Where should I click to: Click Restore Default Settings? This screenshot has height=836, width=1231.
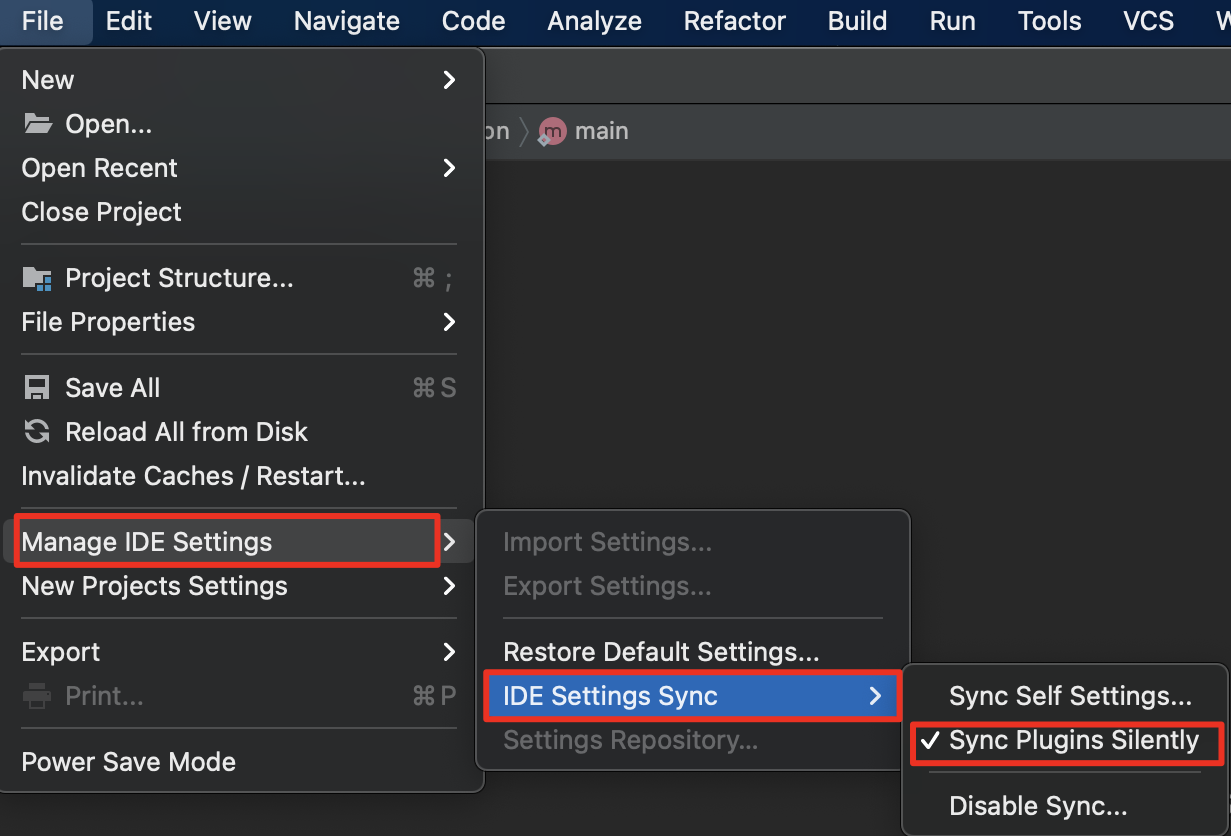tap(660, 651)
